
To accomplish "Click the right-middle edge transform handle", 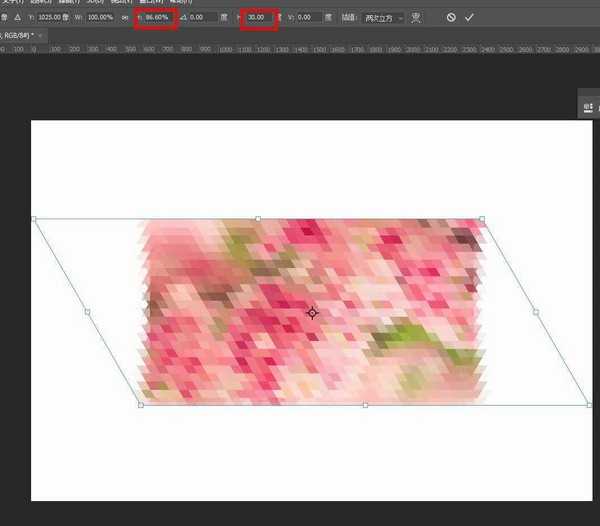I will 536,312.
